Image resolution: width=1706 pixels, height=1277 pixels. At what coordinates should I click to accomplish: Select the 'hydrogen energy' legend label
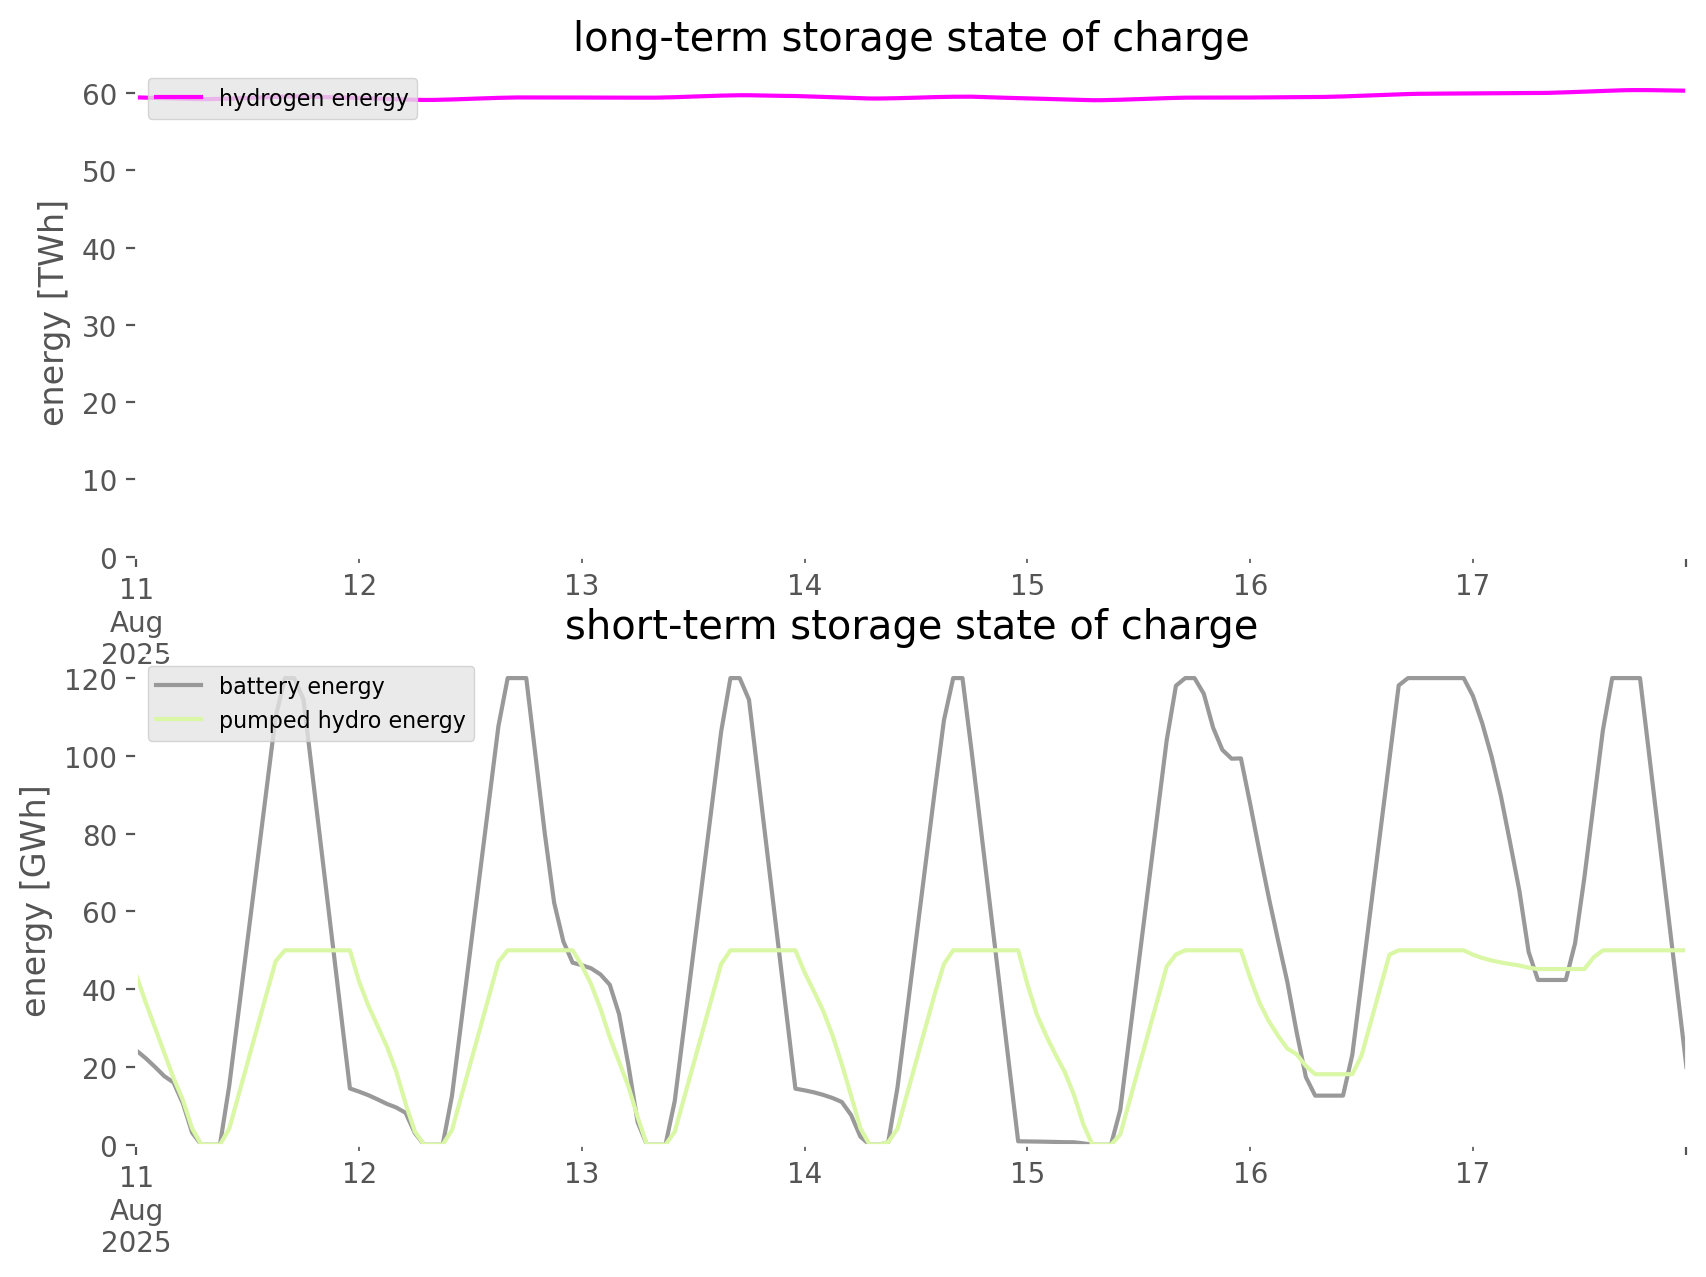click(x=313, y=98)
